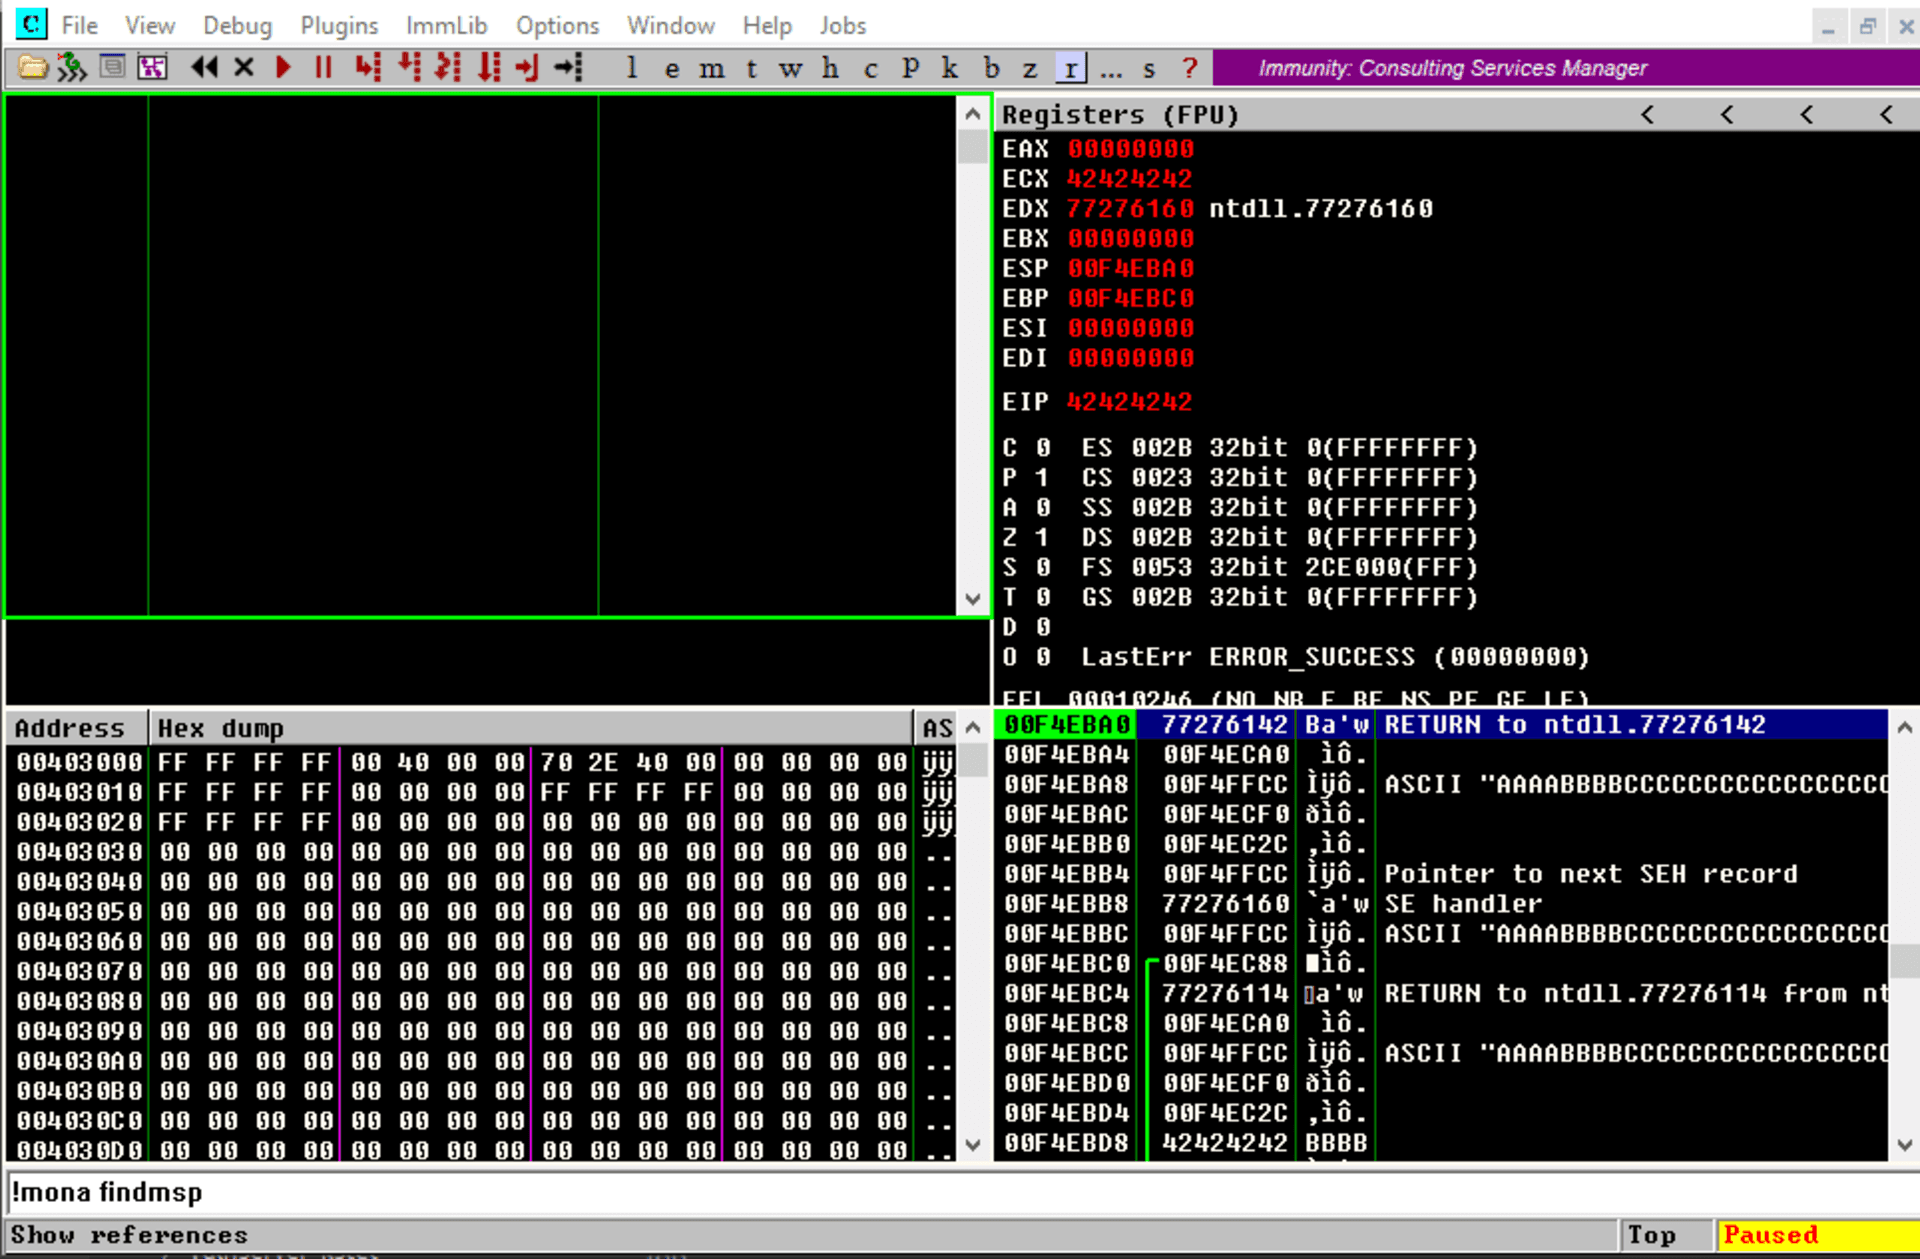Click the Go to address arrow icon
1920x1259 pixels.
[569, 68]
